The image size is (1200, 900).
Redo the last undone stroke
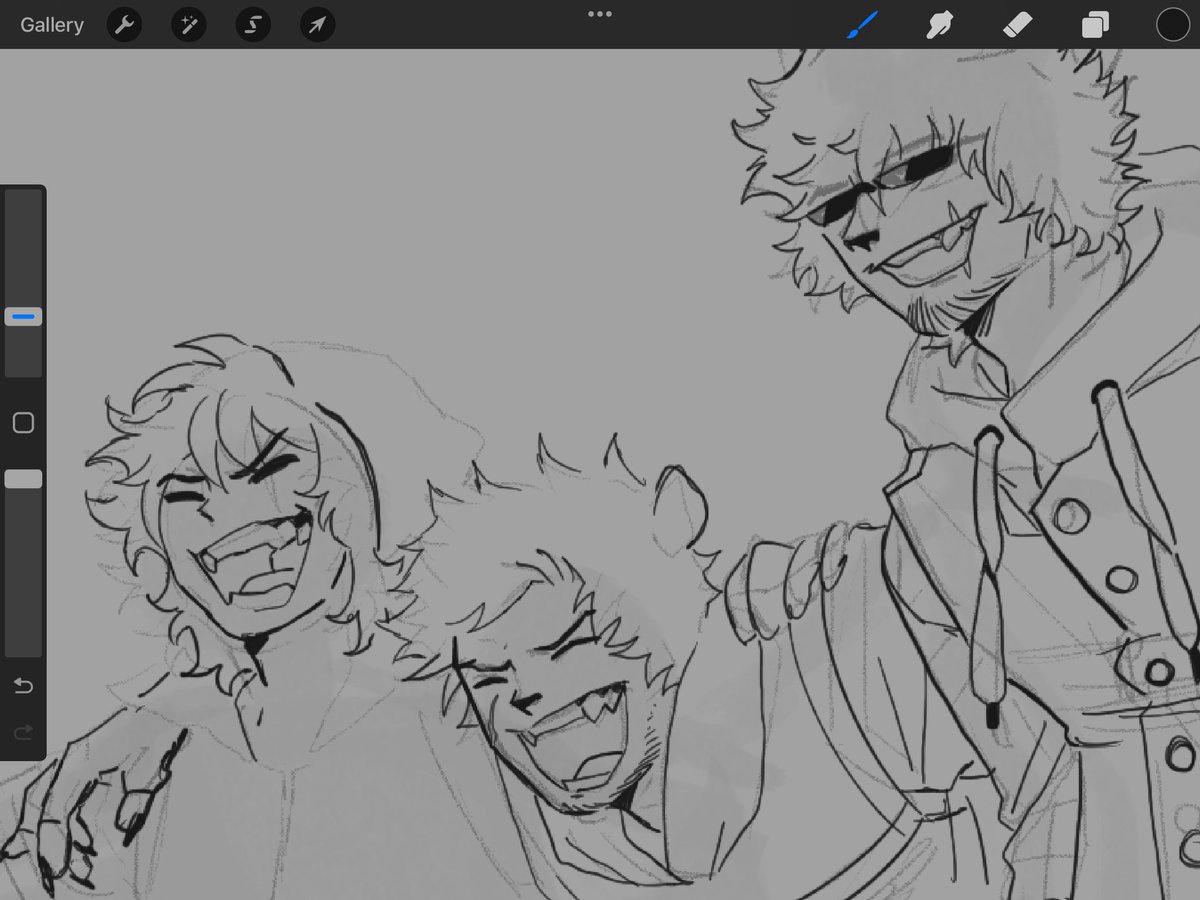point(23,734)
